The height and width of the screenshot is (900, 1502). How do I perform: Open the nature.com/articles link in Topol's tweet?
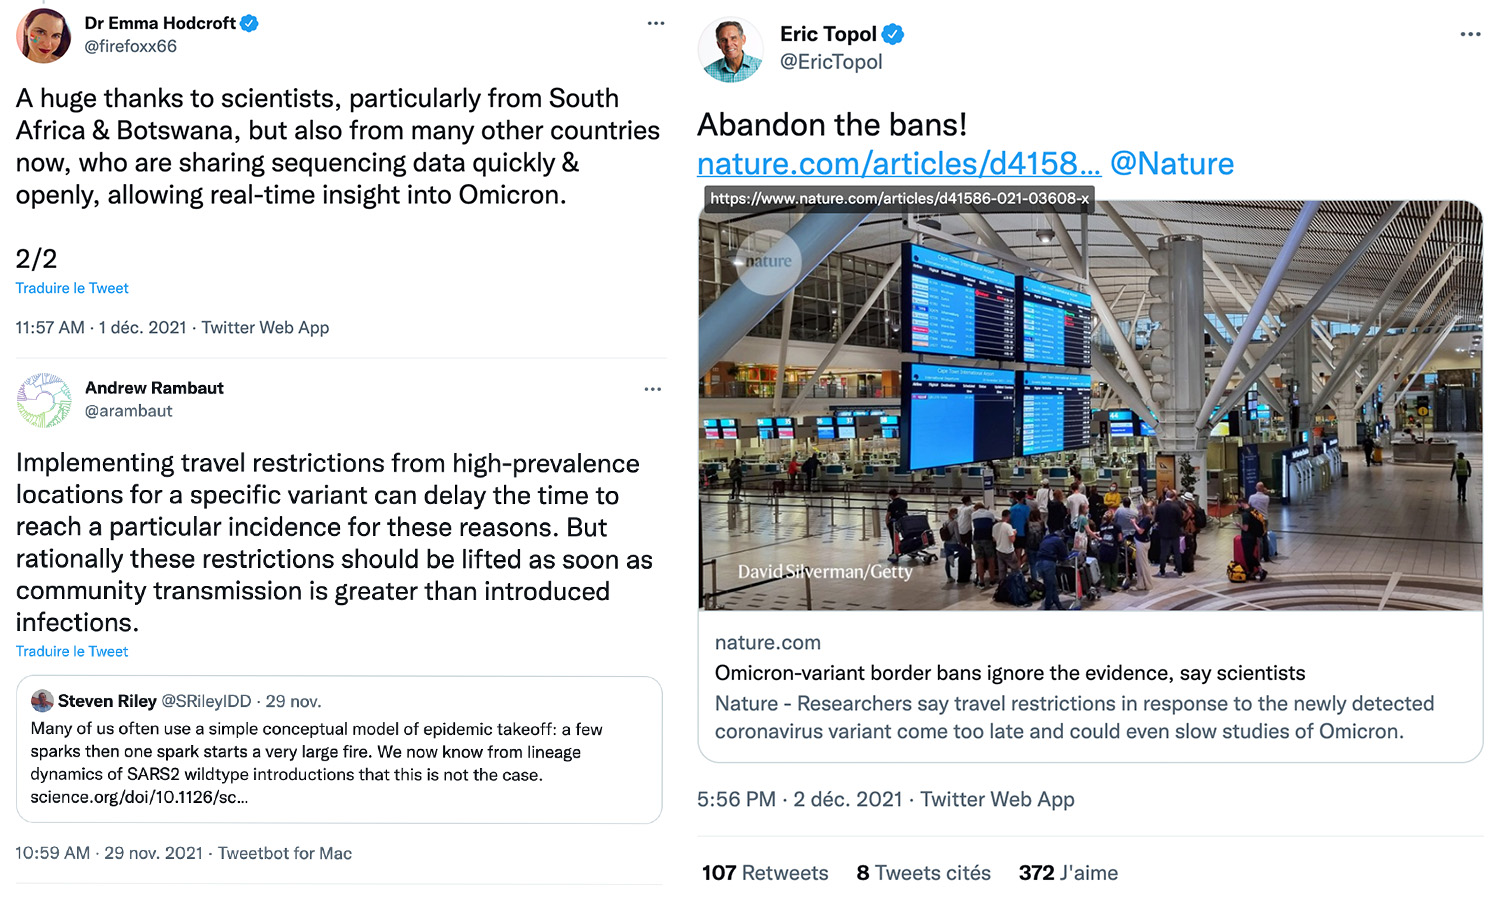click(x=898, y=163)
